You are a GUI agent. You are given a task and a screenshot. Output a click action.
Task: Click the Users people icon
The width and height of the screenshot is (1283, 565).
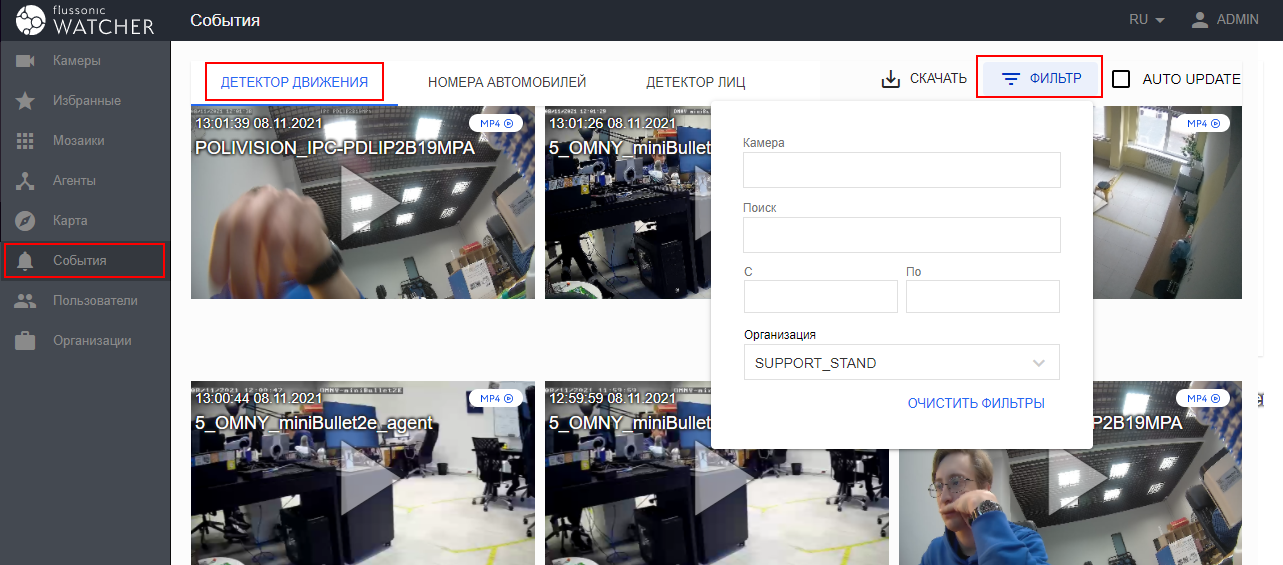click(x=26, y=301)
